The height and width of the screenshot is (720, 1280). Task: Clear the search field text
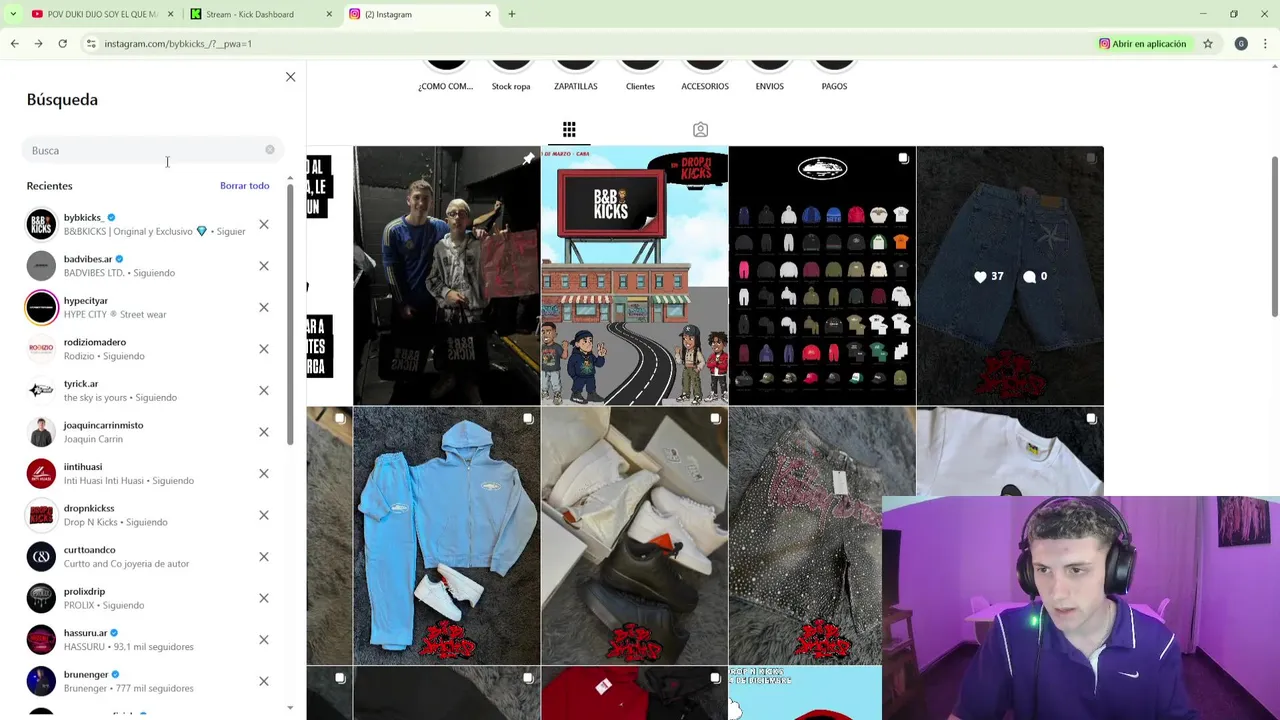270,150
